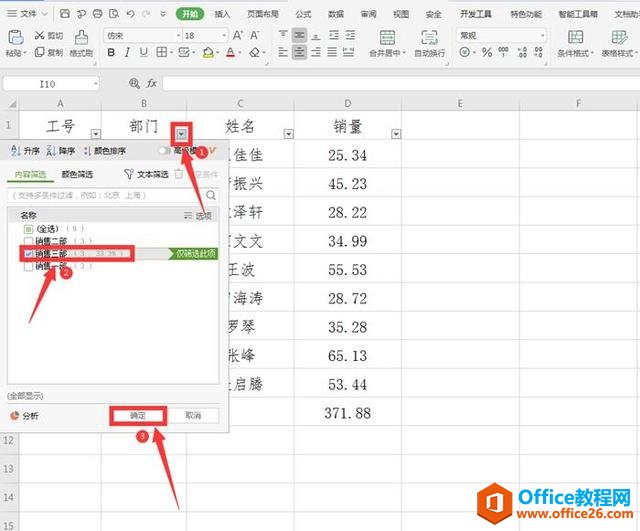Toggle Italic formatting
Screen dimensions: 640x531
click(x=127, y=53)
